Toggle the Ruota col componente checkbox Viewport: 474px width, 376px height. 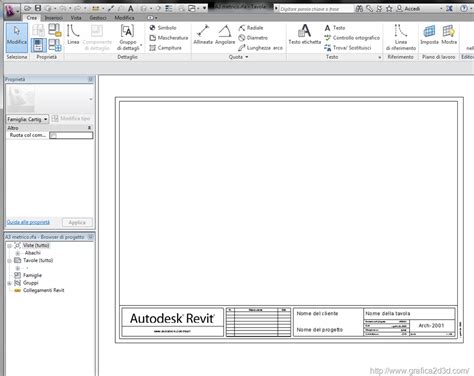click(x=54, y=135)
